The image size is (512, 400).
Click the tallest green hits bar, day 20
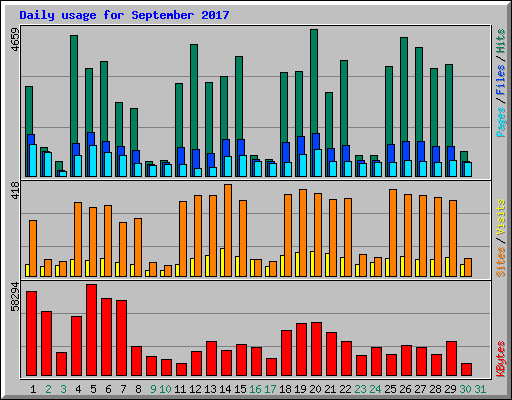tap(314, 81)
